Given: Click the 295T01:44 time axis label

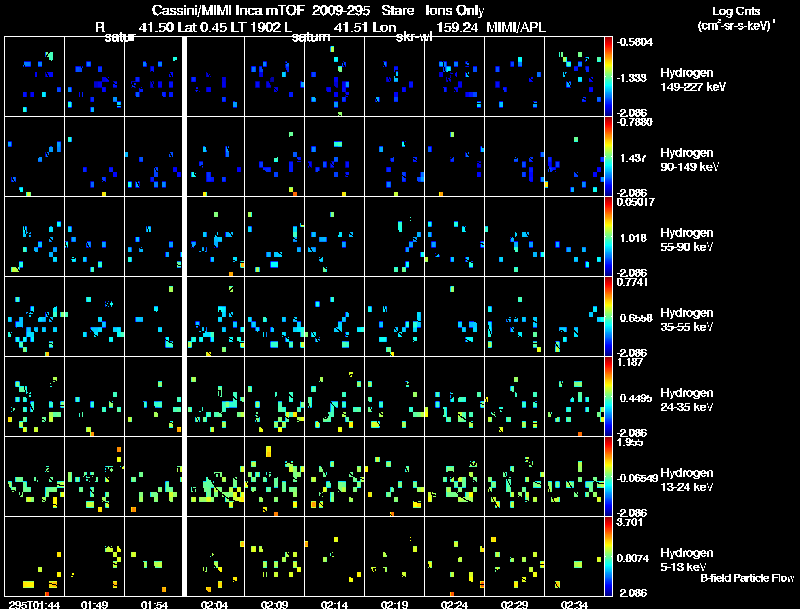Looking at the screenshot, I should 34,605.
